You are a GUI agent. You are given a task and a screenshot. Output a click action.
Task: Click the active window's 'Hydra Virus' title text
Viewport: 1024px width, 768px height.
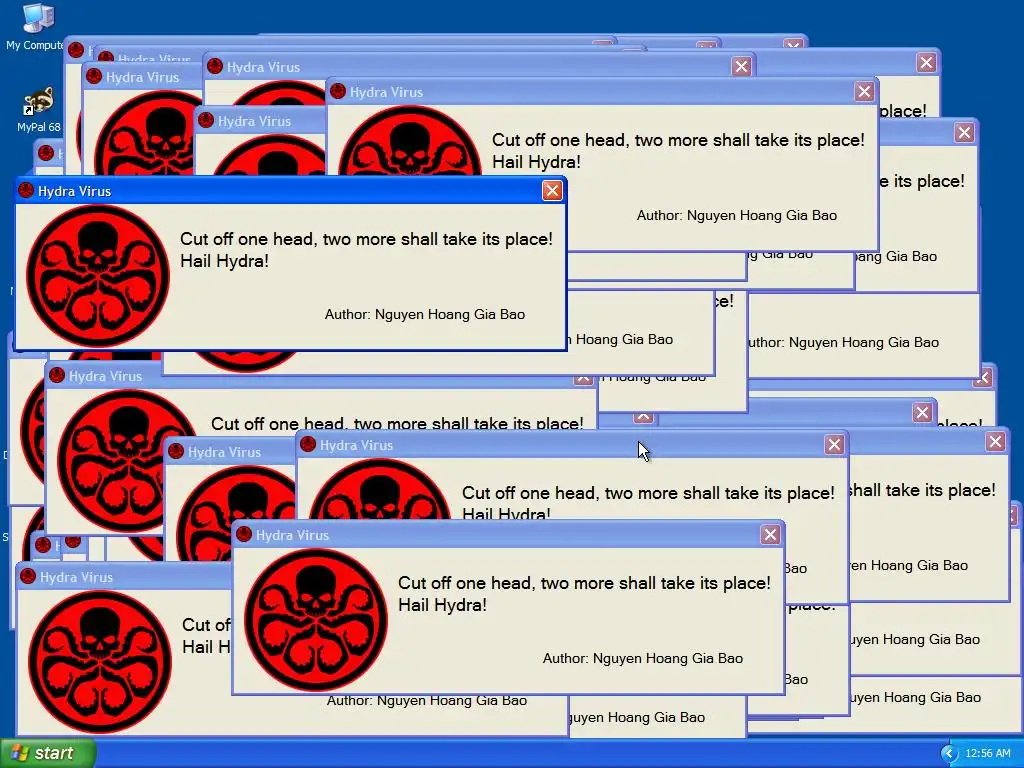pyautogui.click(x=74, y=191)
